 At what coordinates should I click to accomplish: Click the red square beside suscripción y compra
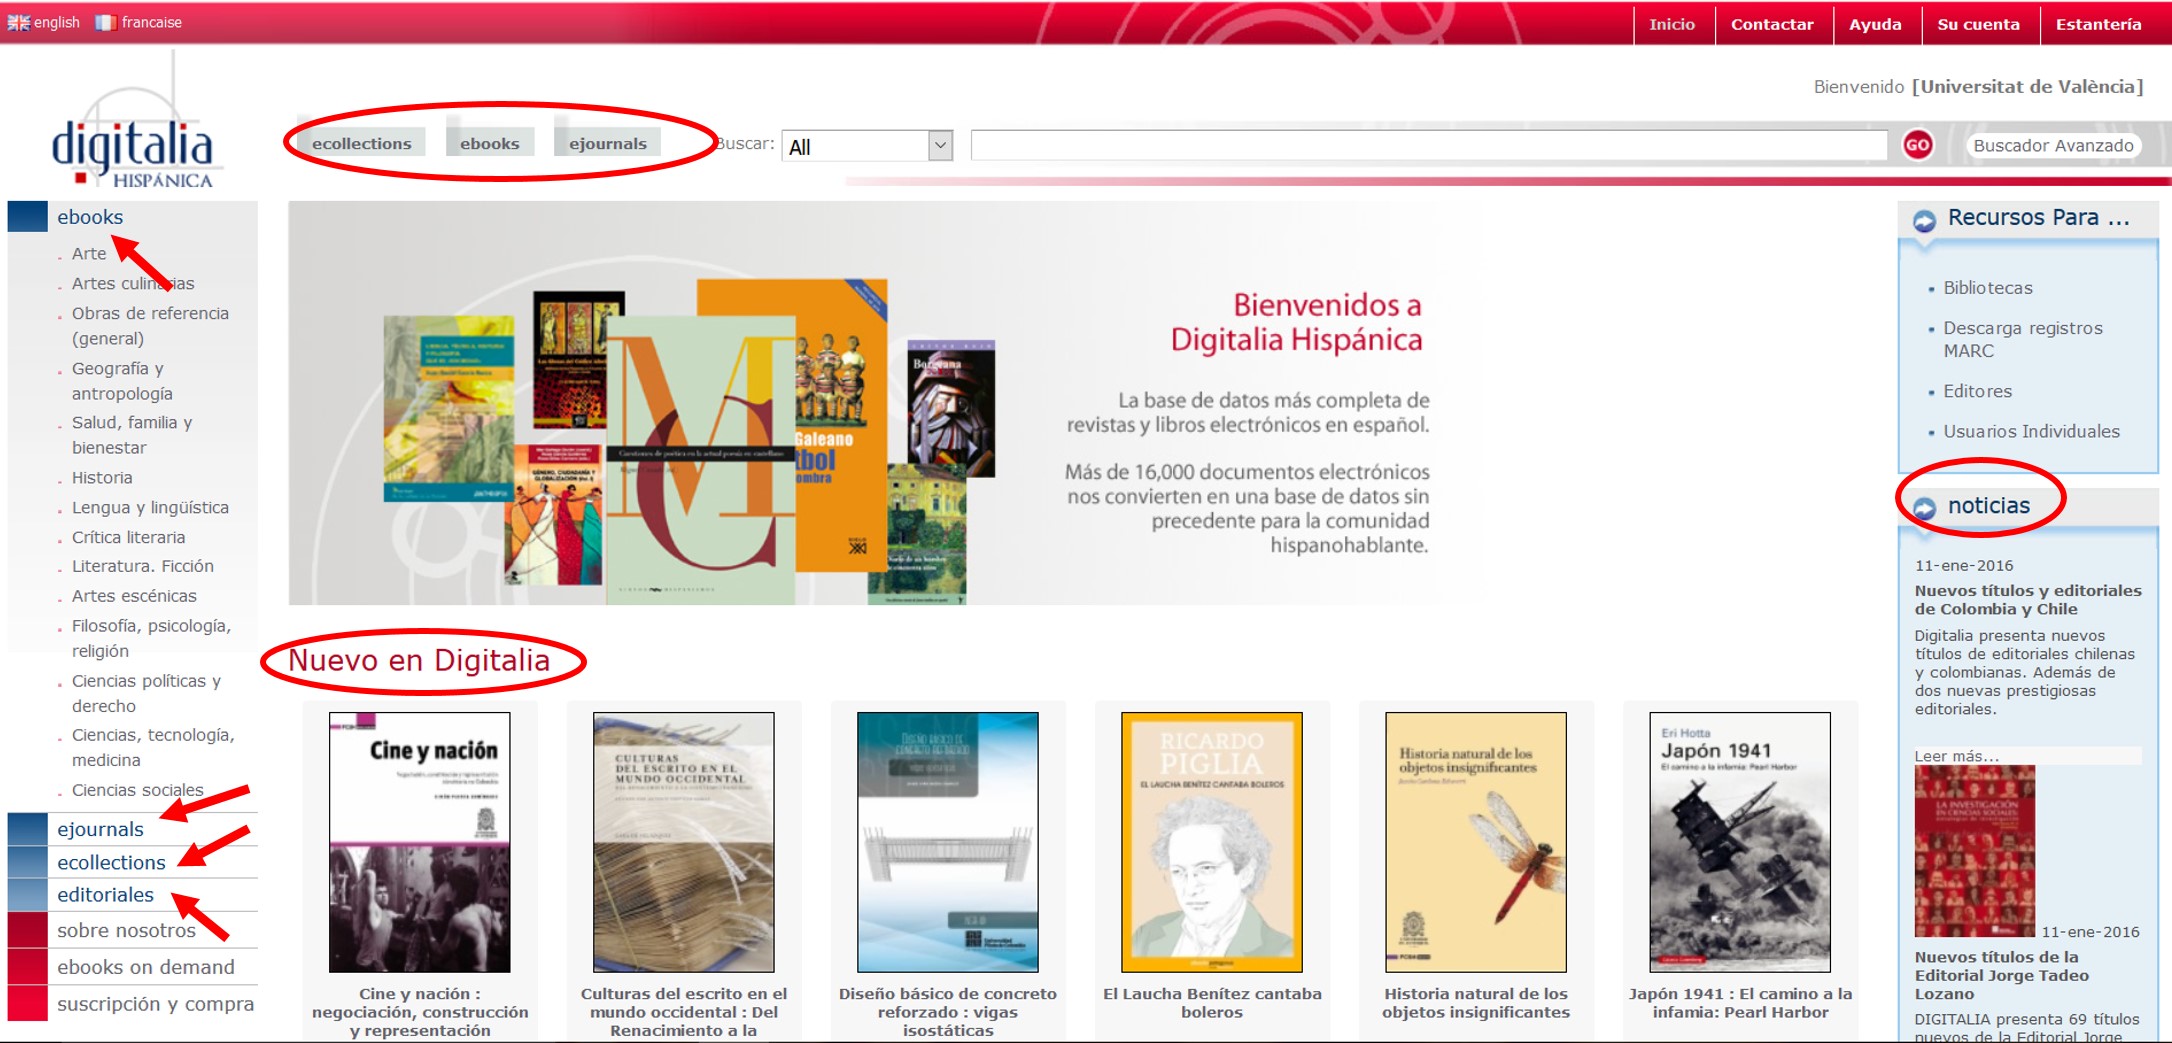[28, 1003]
